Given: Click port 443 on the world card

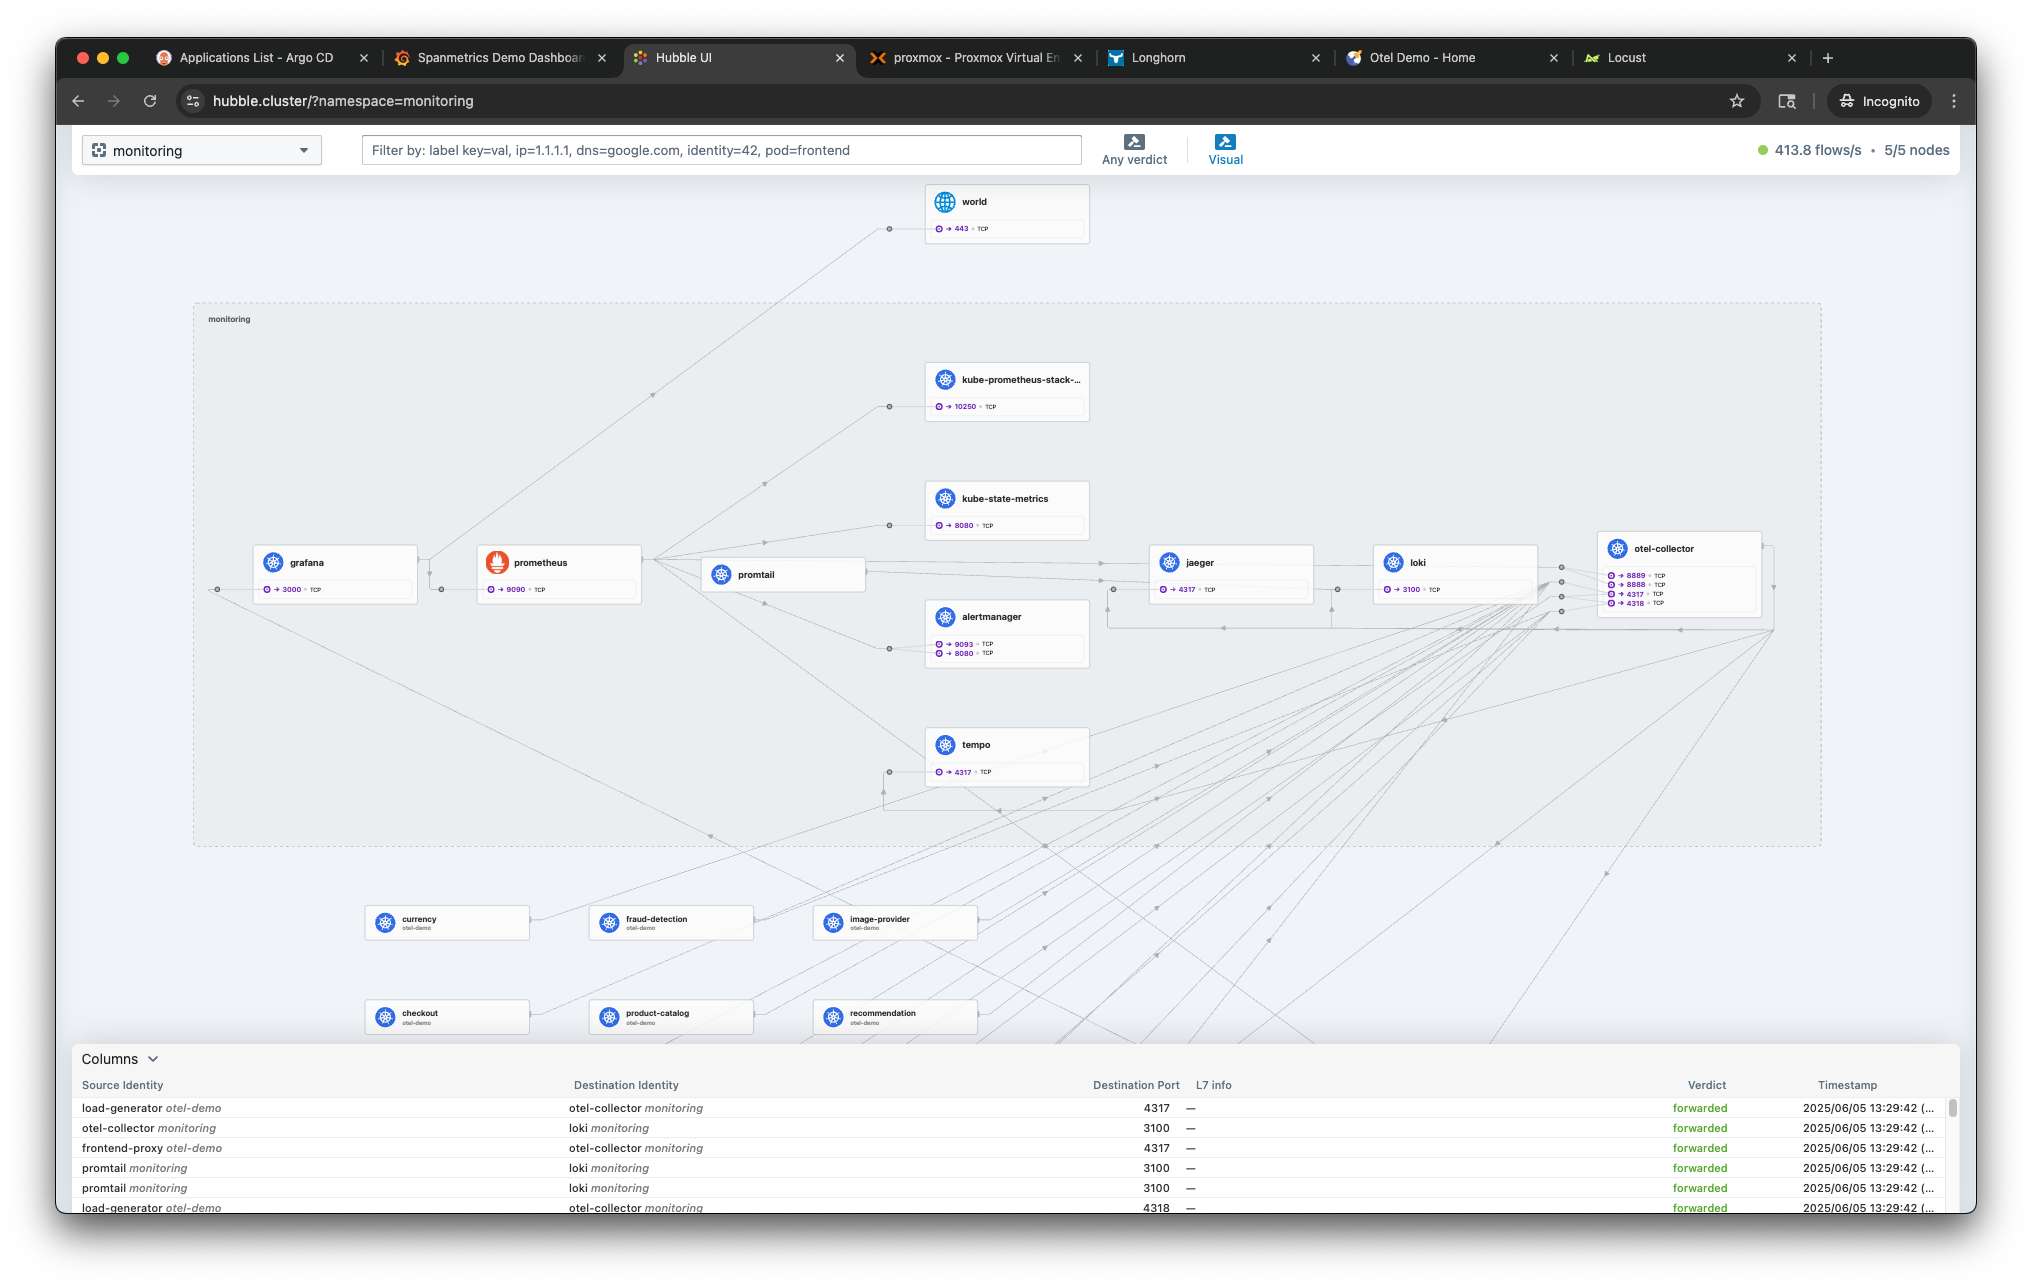Looking at the screenshot, I should pyautogui.click(x=961, y=229).
